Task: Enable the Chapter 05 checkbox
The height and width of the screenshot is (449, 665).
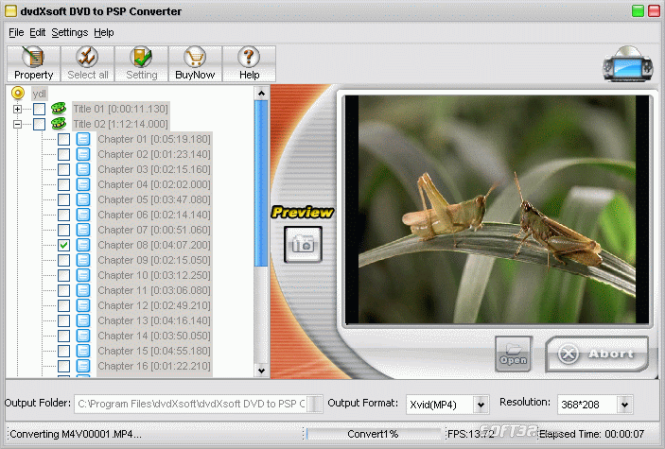Action: coord(64,200)
